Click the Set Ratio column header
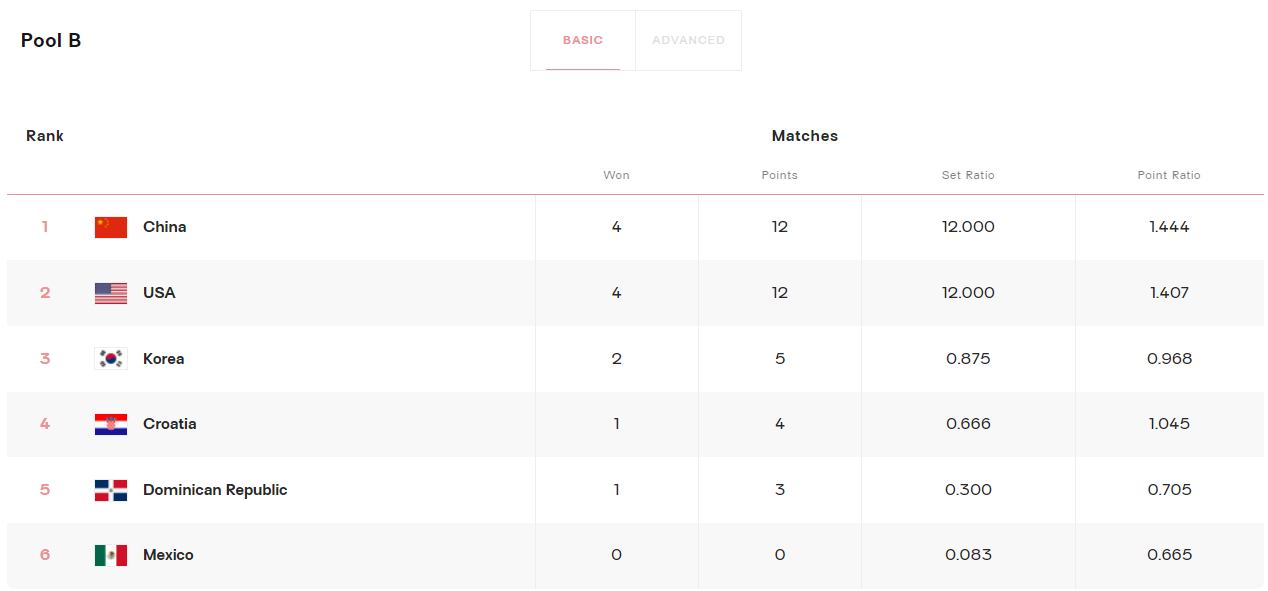 click(968, 175)
